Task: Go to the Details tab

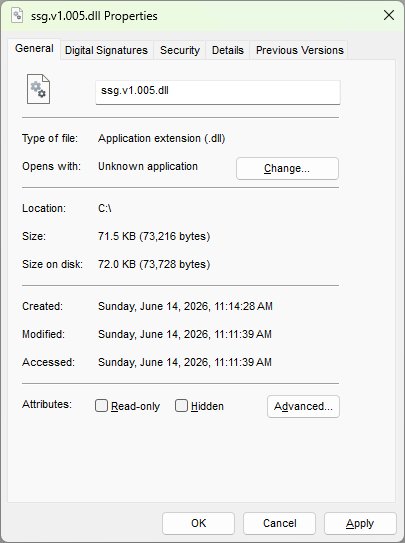Action: 227,50
